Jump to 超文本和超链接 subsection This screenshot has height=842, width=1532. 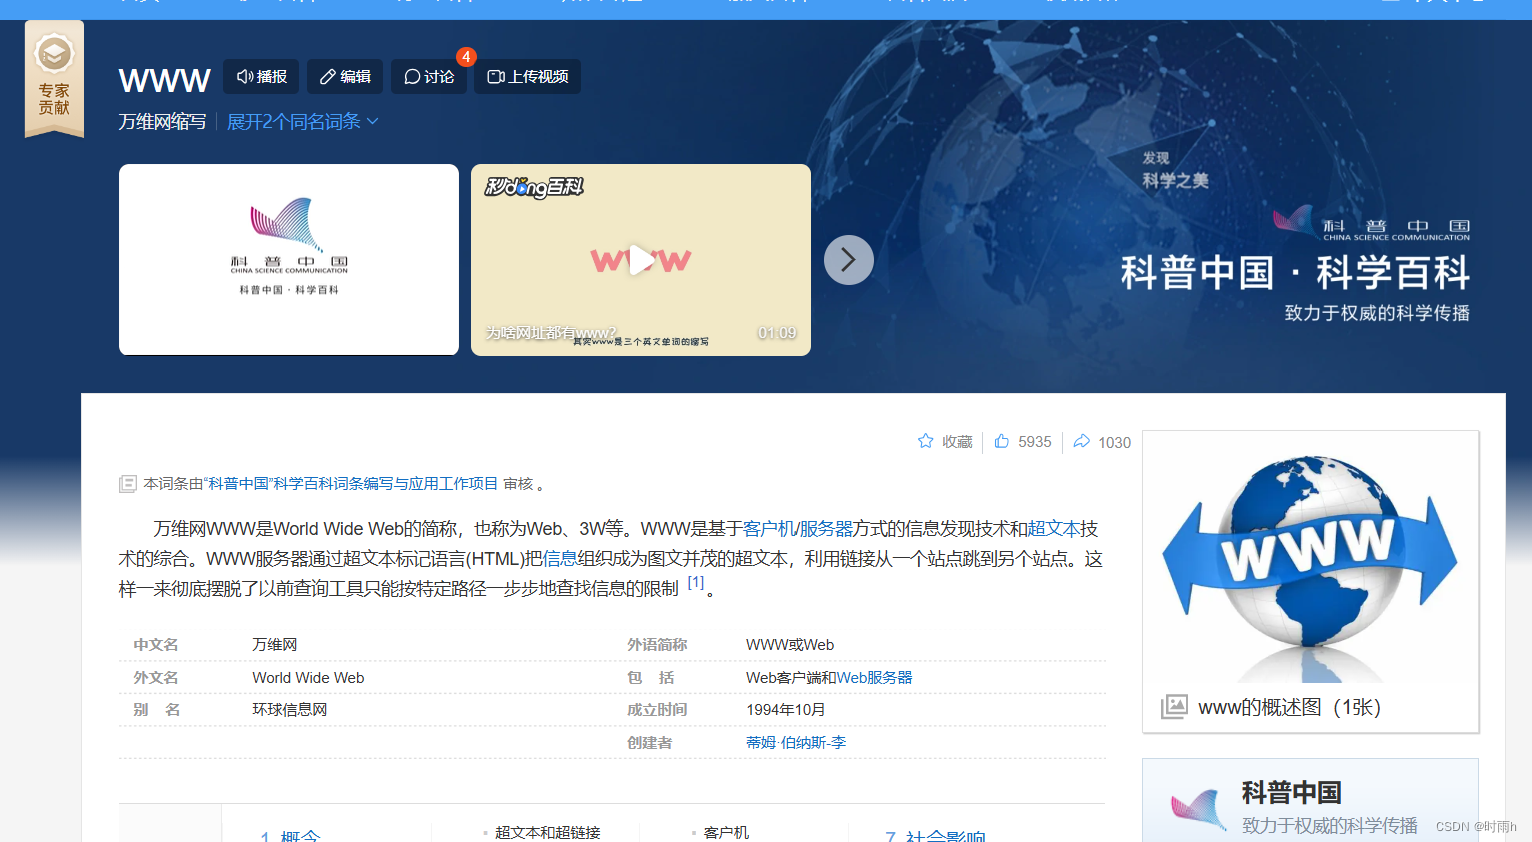pos(547,832)
